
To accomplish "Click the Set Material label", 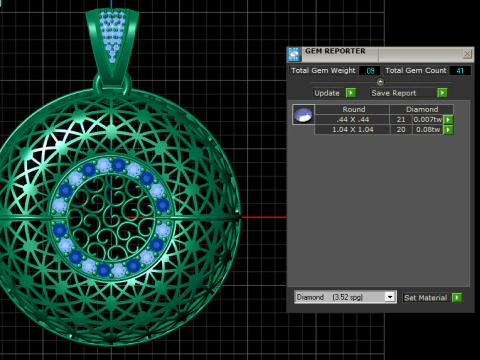I will click(425, 298).
